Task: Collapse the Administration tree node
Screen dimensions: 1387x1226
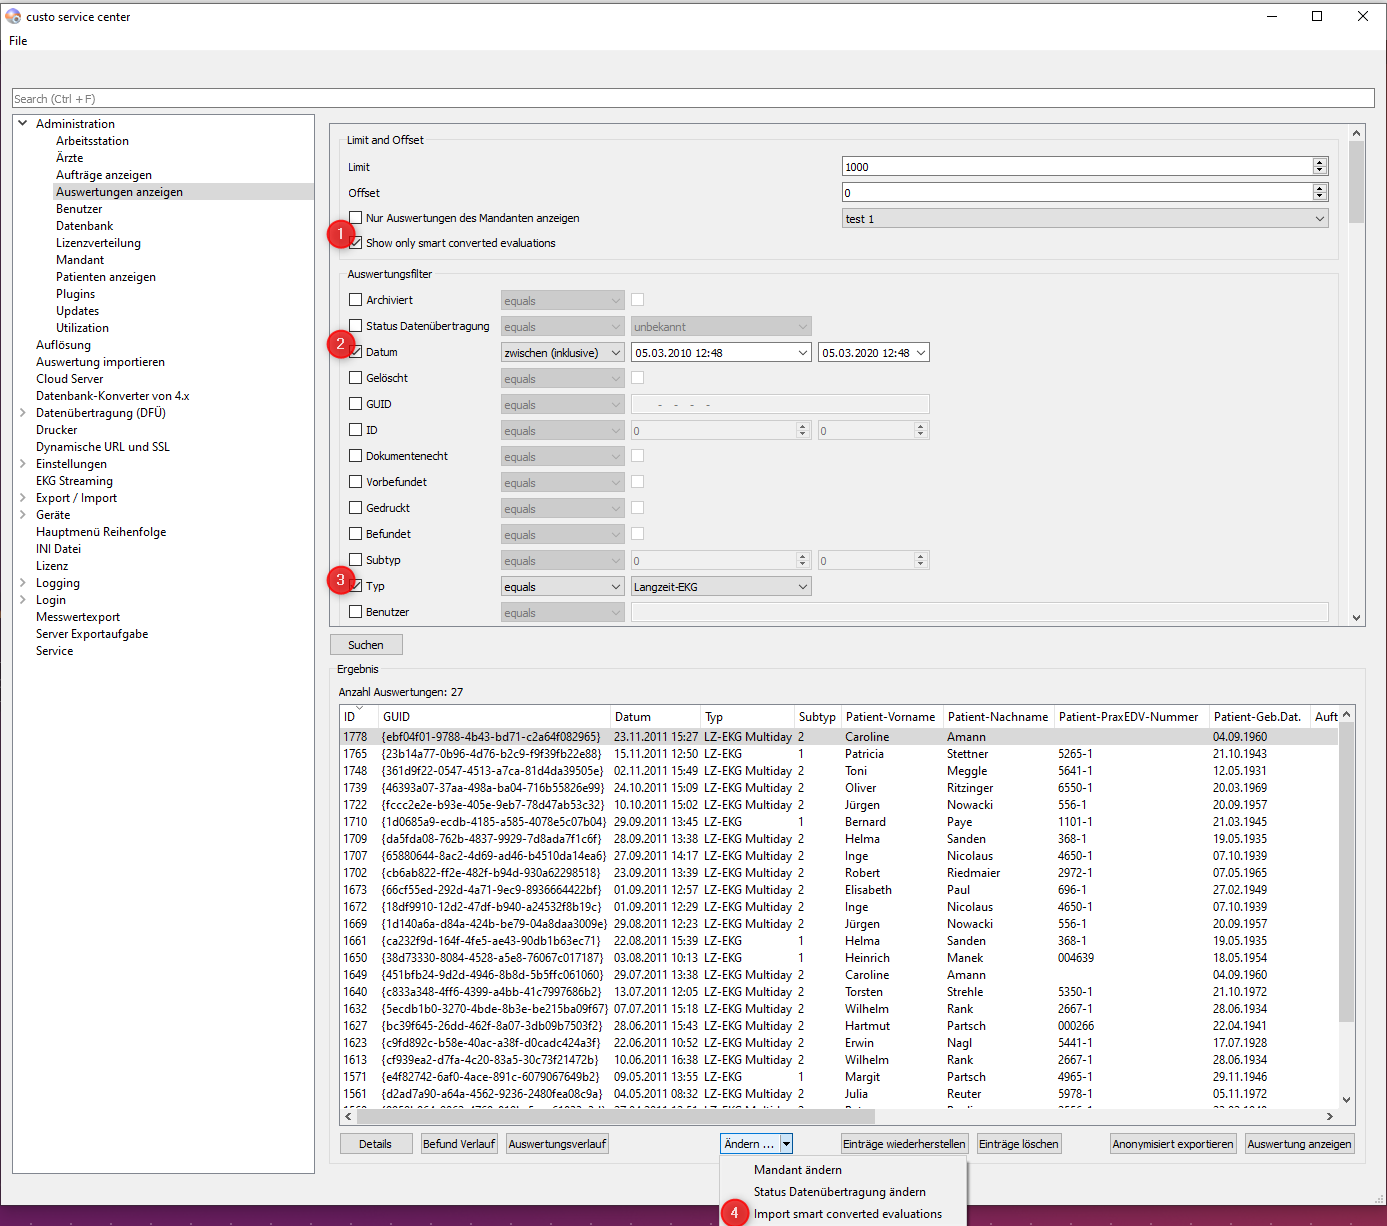Action: [23, 124]
